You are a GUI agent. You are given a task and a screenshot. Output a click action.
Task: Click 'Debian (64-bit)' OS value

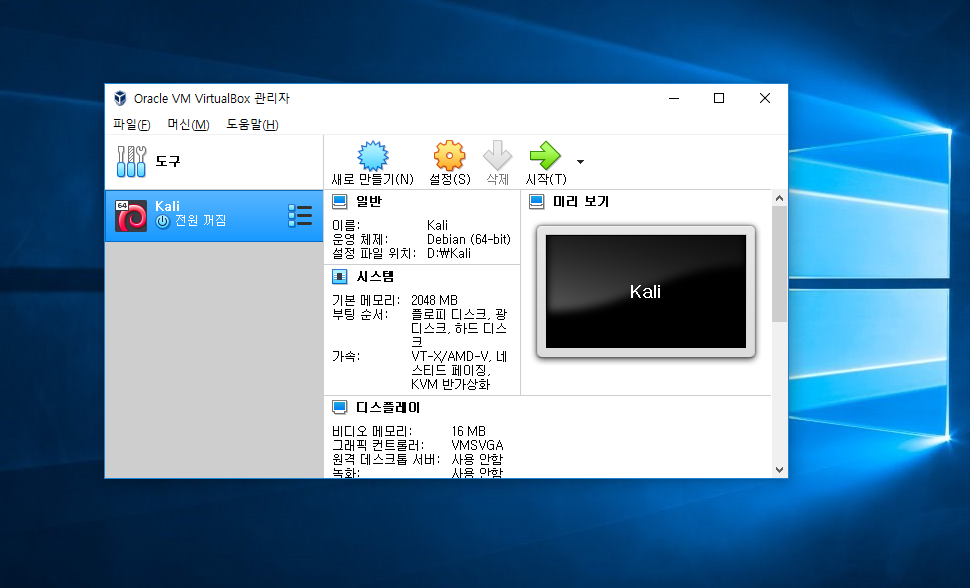pyautogui.click(x=468, y=239)
